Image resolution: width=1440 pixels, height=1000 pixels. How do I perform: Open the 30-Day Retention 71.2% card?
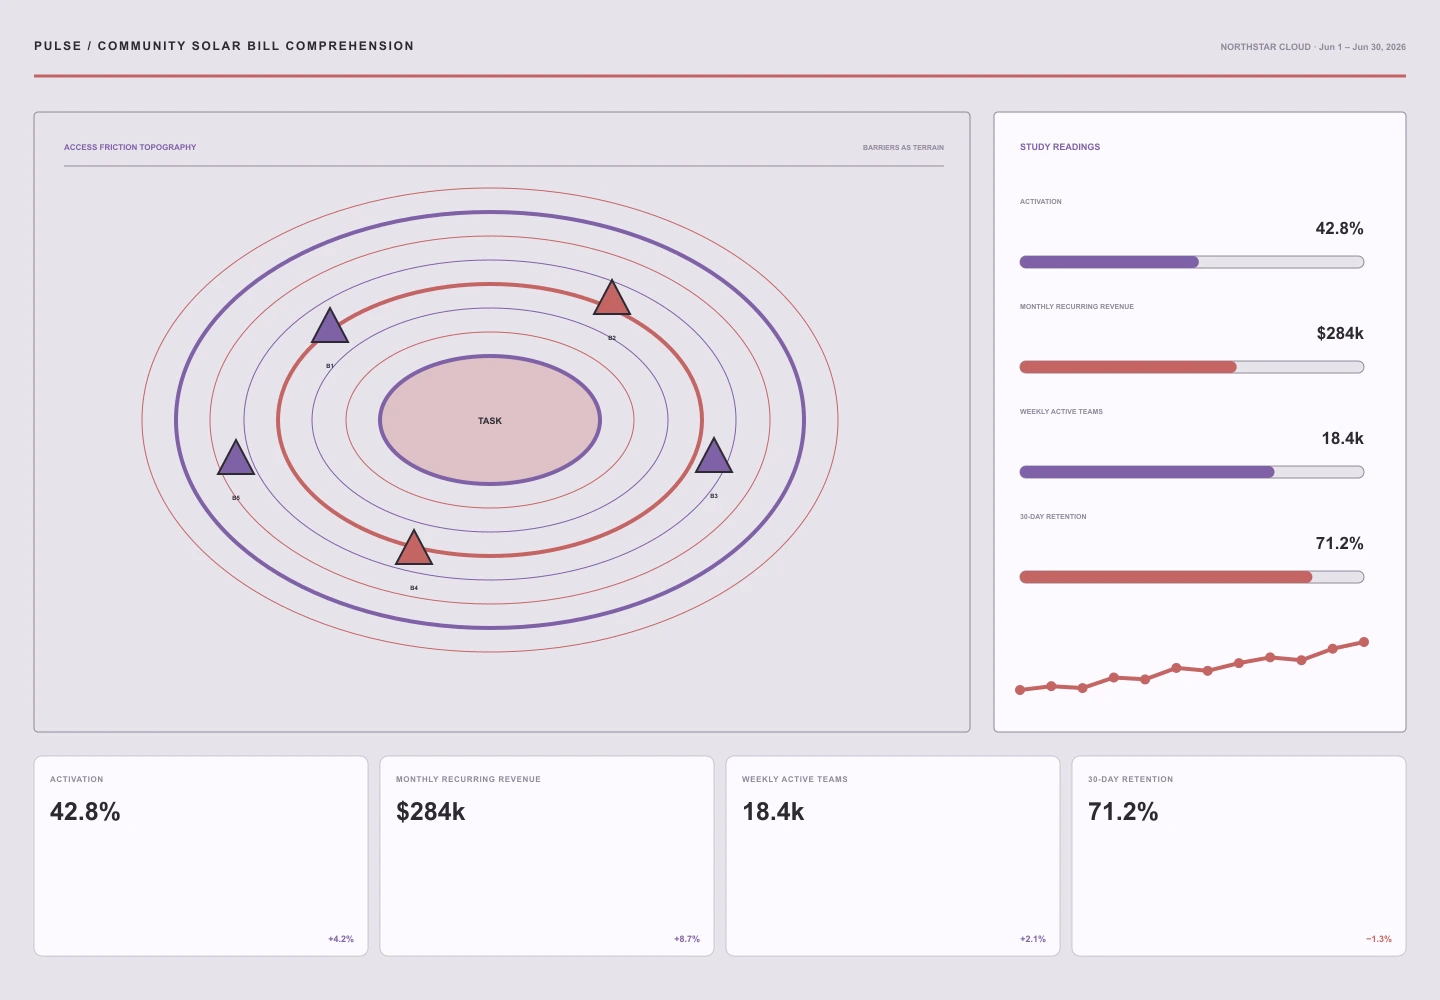1239,856
